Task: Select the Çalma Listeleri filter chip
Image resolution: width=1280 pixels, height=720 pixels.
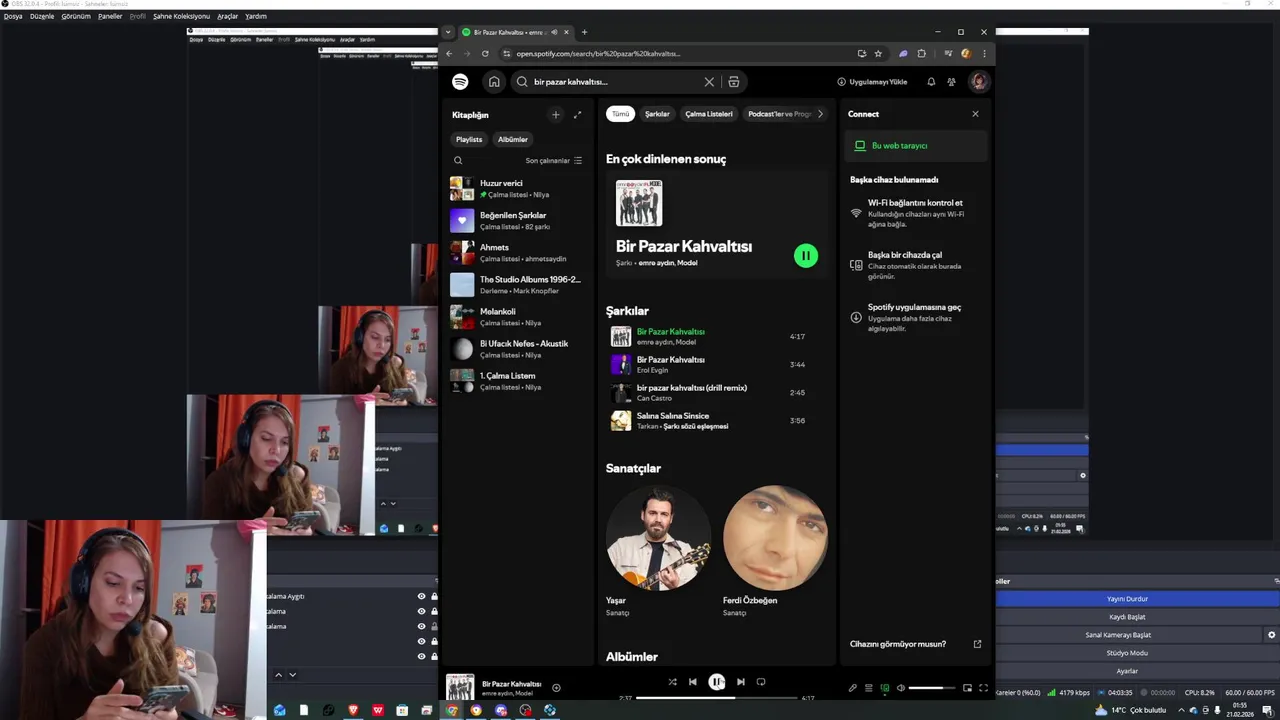Action: click(x=709, y=114)
